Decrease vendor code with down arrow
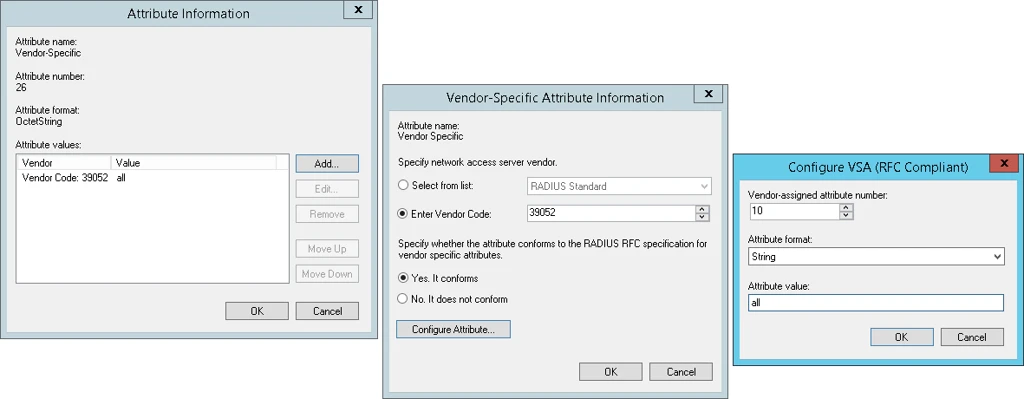Image resolution: width=1024 pixels, height=399 pixels. pos(703,217)
